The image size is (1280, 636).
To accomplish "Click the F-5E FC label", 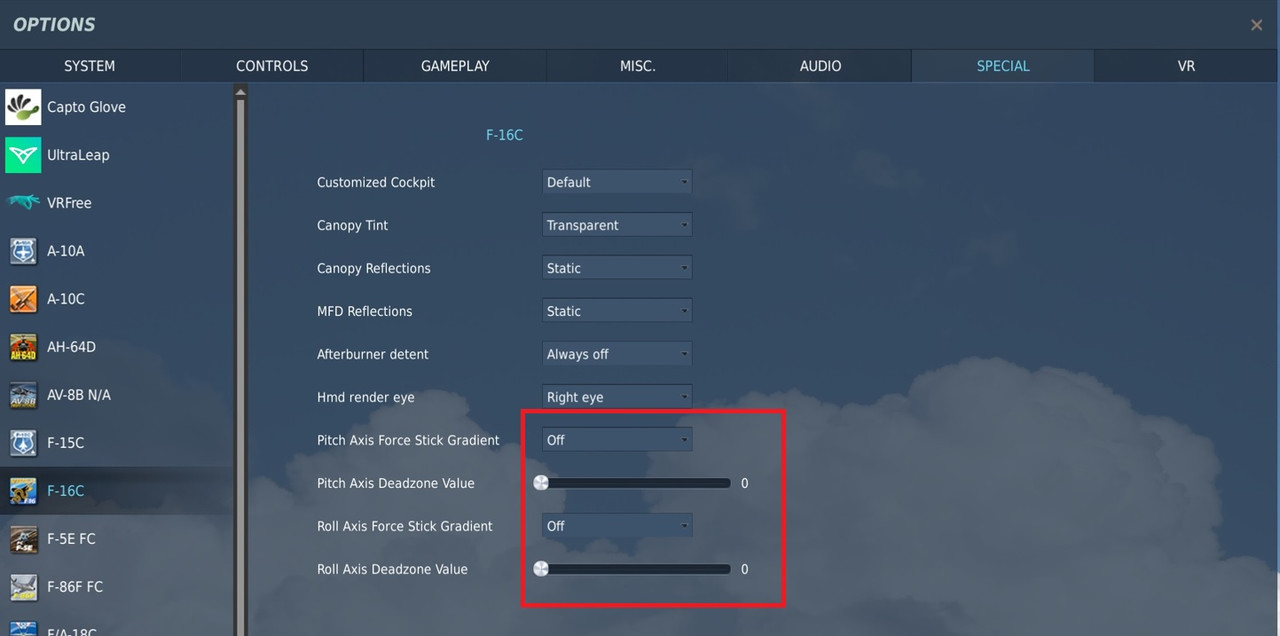I will tap(71, 539).
